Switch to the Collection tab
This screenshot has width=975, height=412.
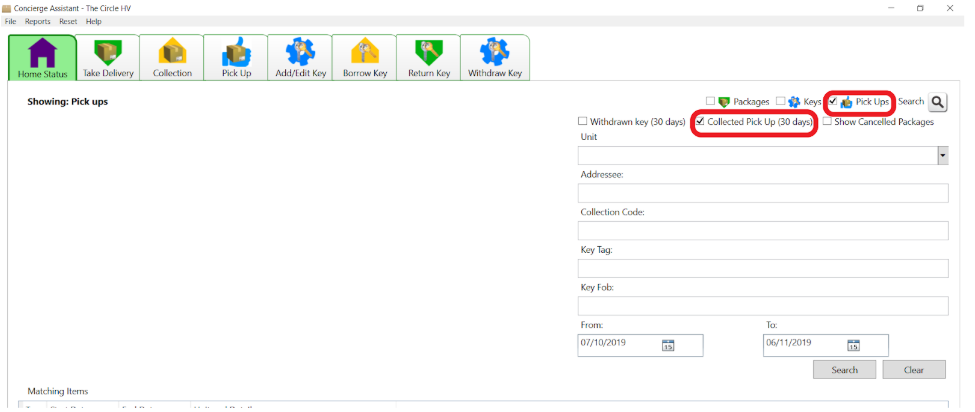tap(172, 58)
